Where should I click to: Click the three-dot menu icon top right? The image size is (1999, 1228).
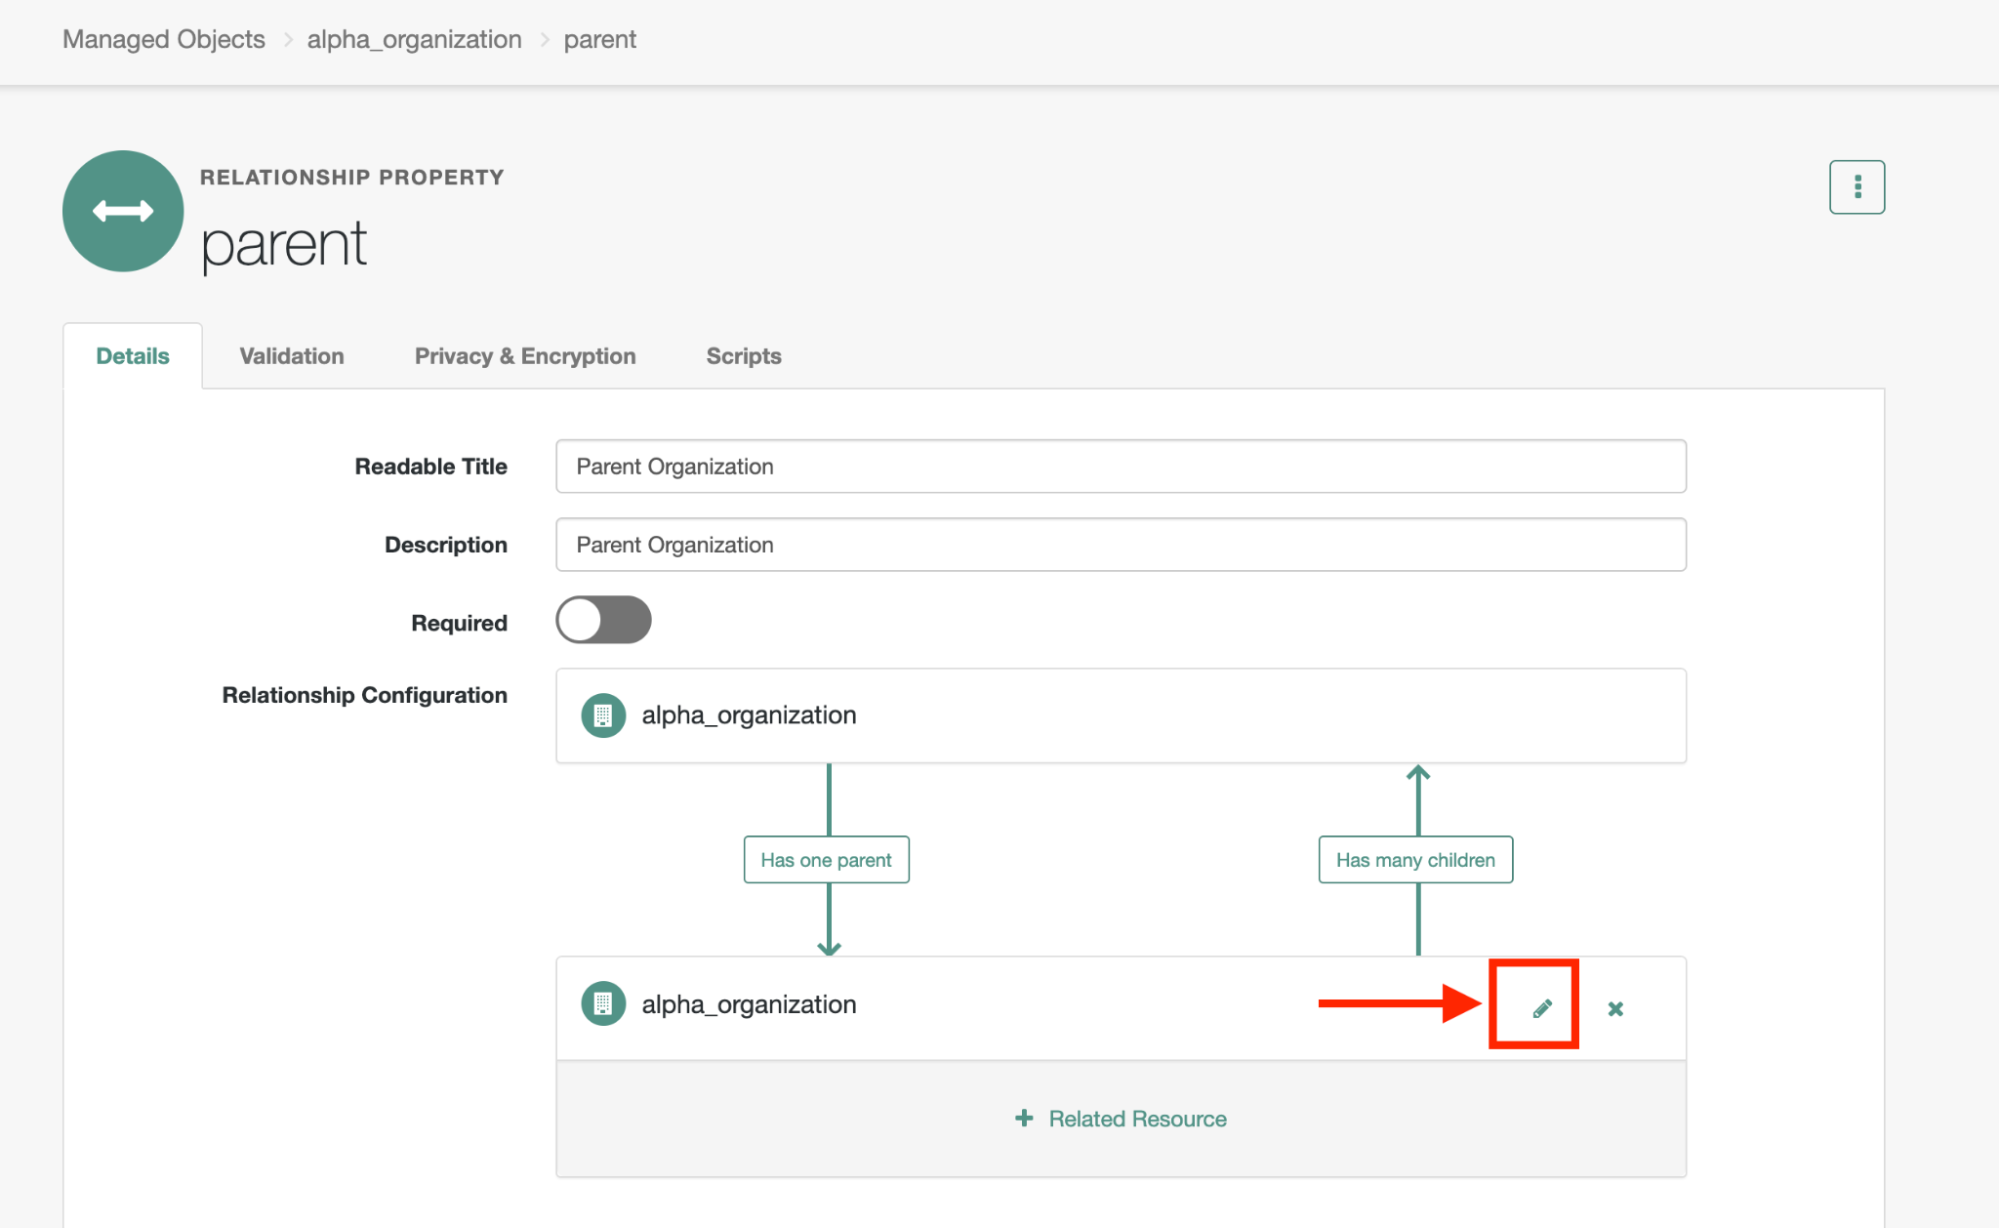(1858, 187)
